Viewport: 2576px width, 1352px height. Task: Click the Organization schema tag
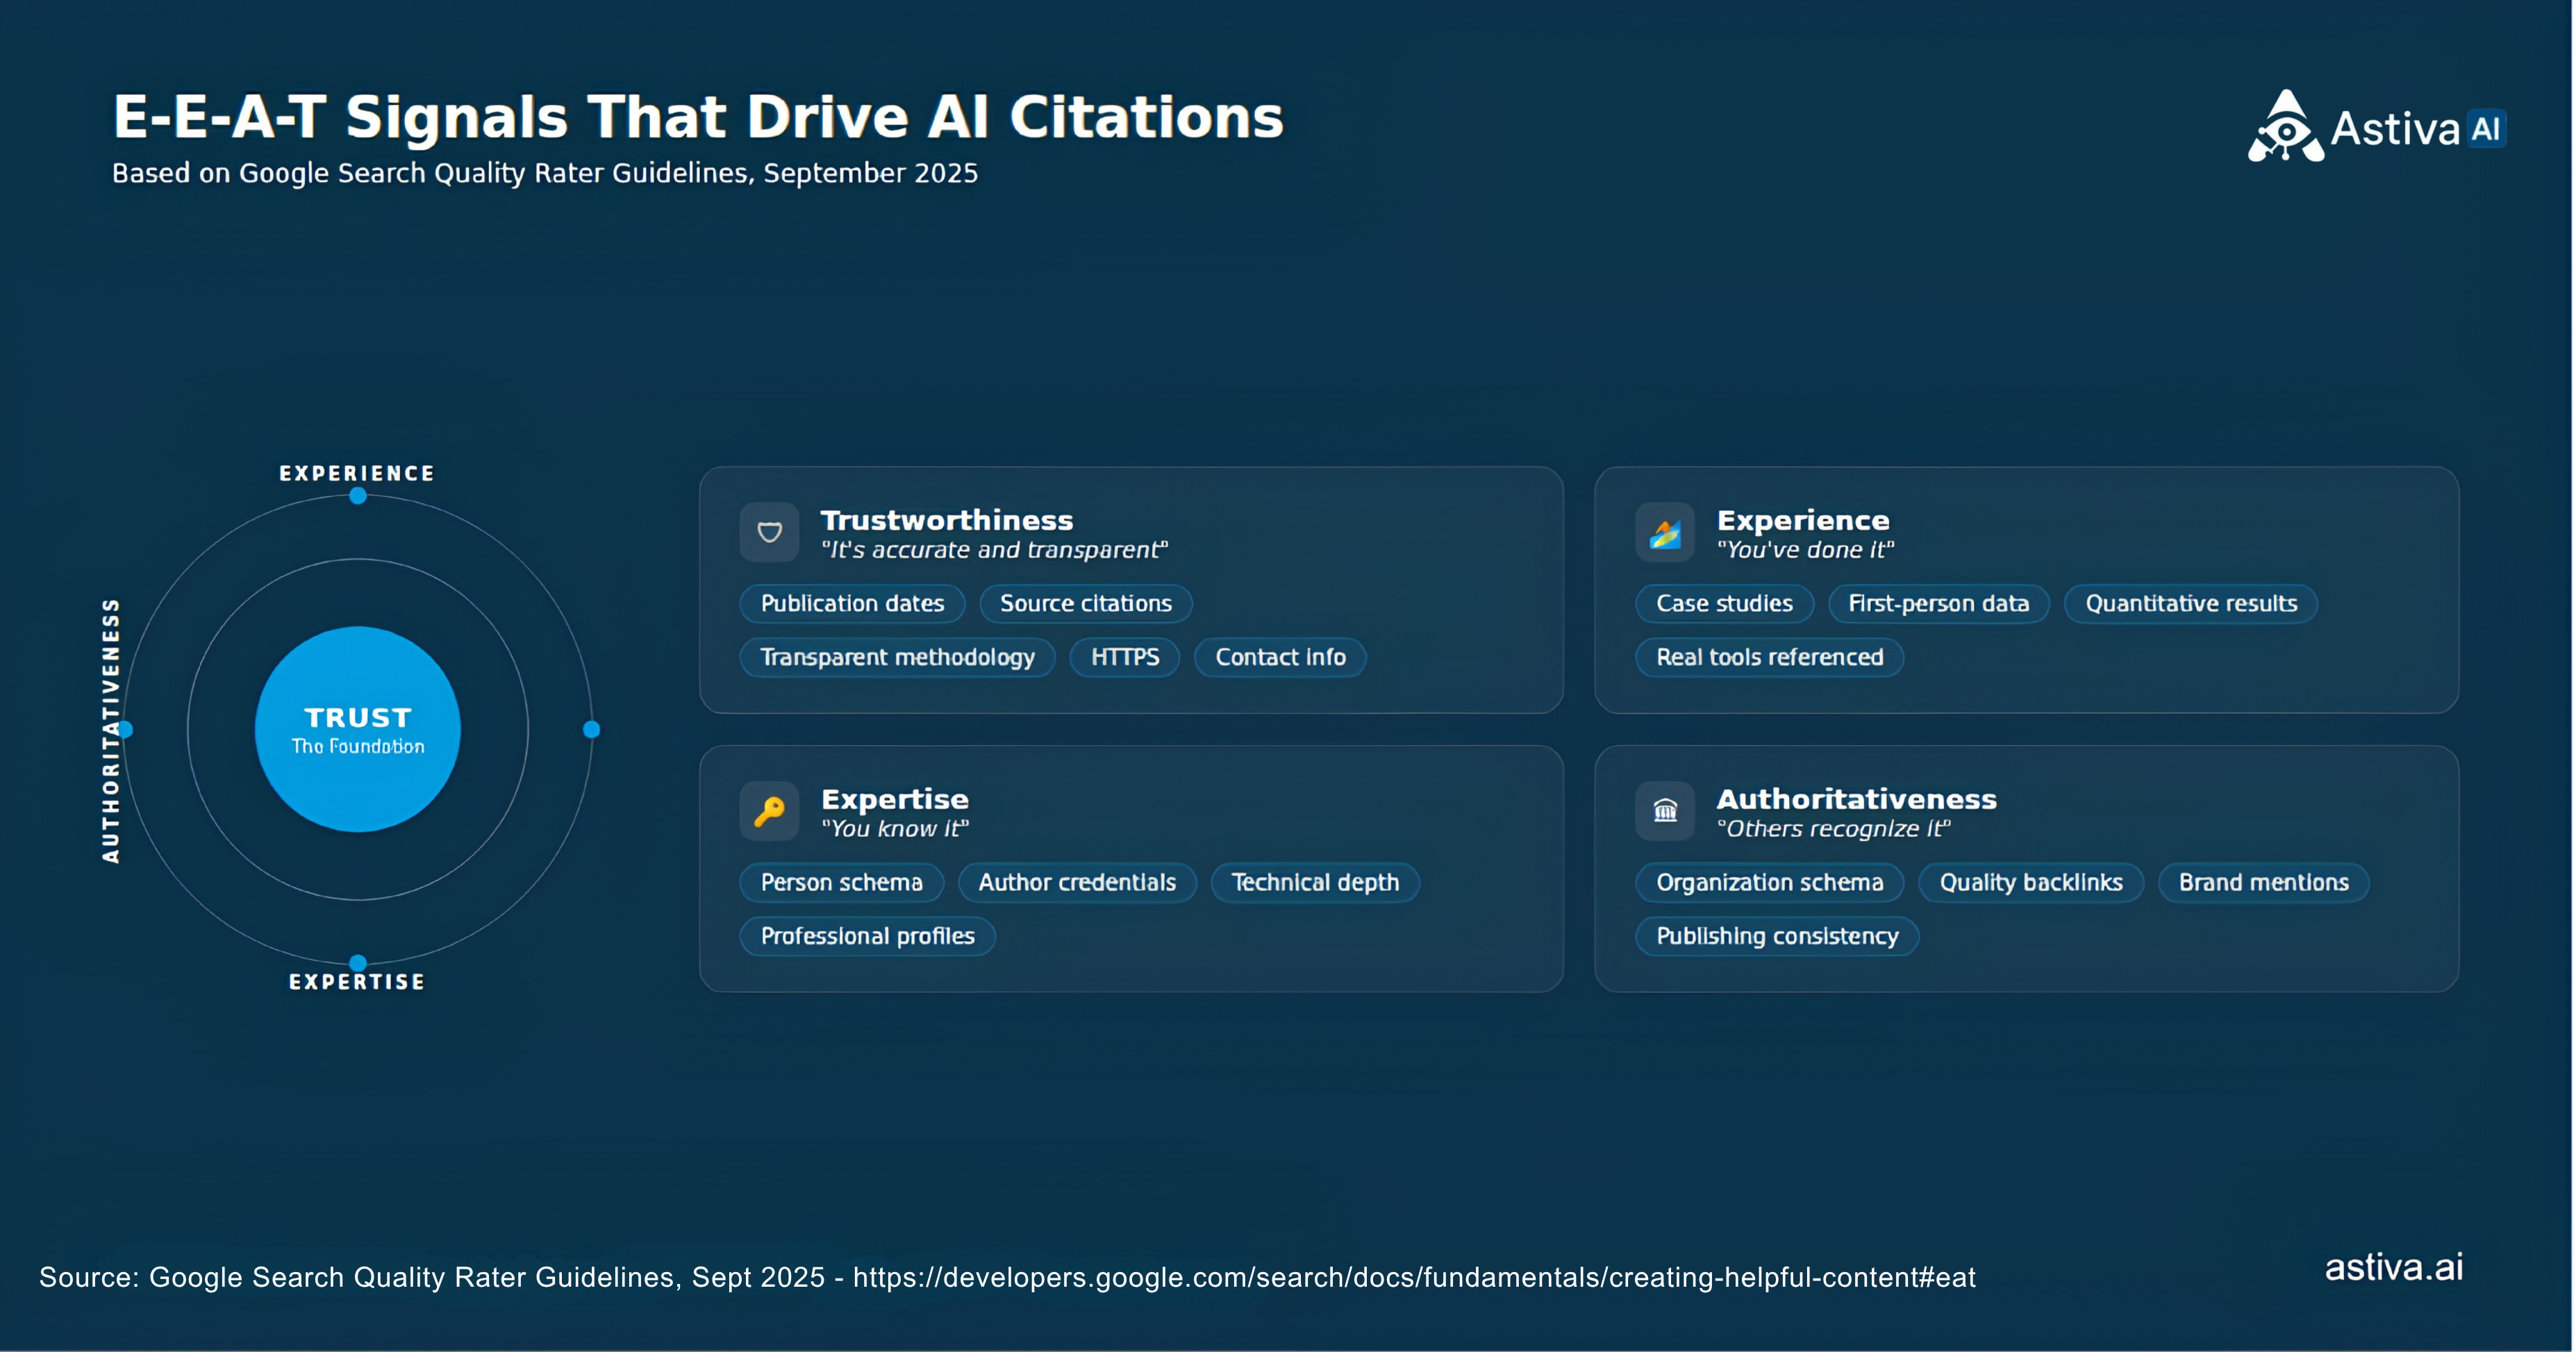click(1769, 883)
